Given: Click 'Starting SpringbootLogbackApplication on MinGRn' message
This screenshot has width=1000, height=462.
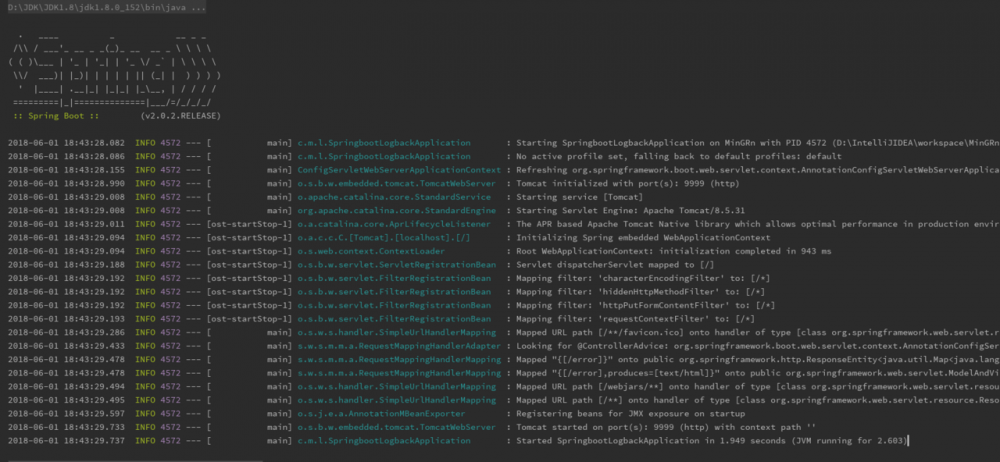Looking at the screenshot, I should click(758, 143).
